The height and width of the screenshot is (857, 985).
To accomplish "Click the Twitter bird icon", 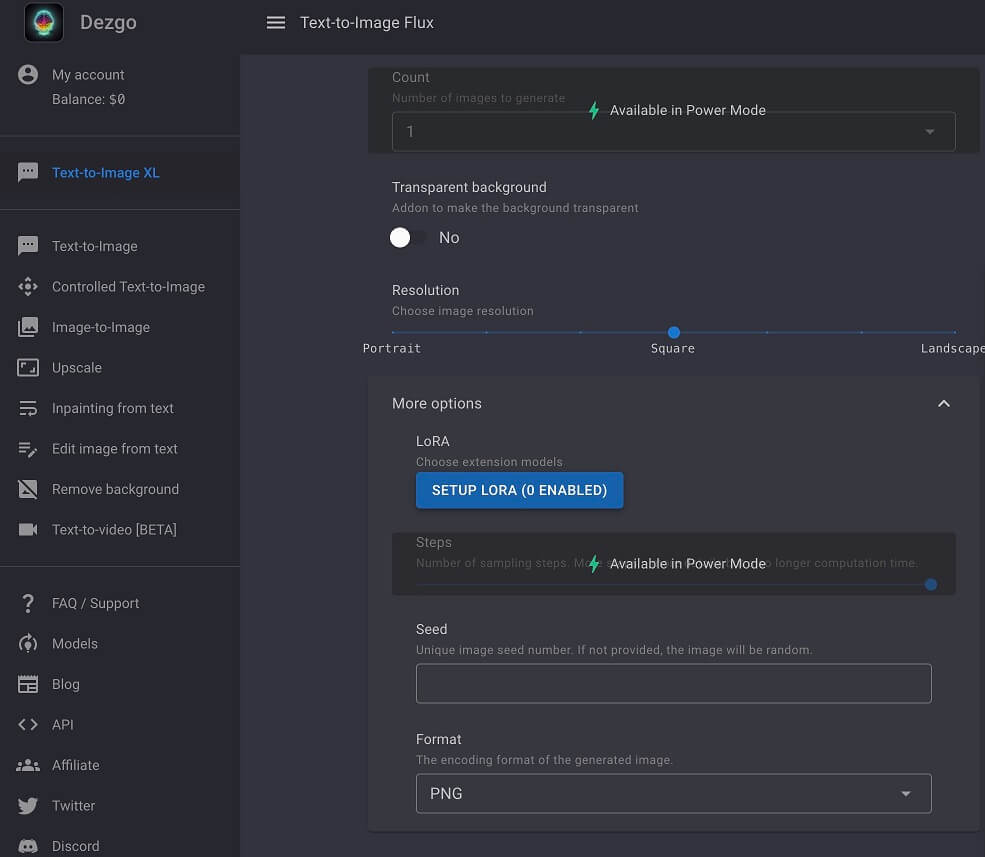I will click(x=28, y=806).
